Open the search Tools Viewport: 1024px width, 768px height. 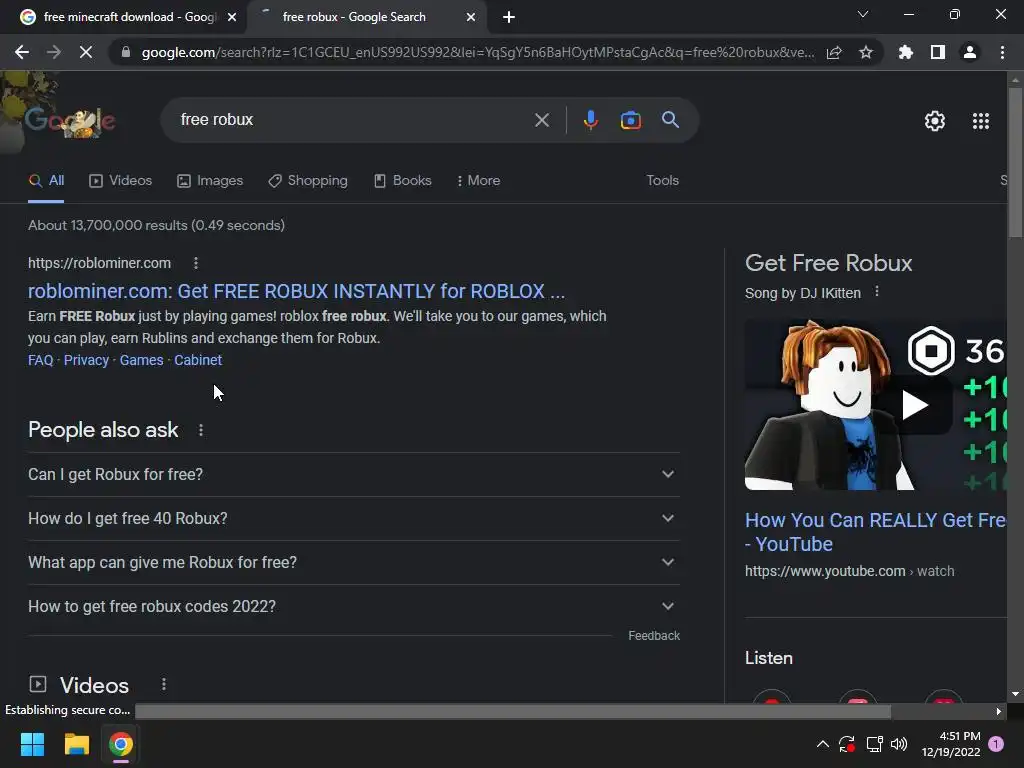pyautogui.click(x=662, y=180)
